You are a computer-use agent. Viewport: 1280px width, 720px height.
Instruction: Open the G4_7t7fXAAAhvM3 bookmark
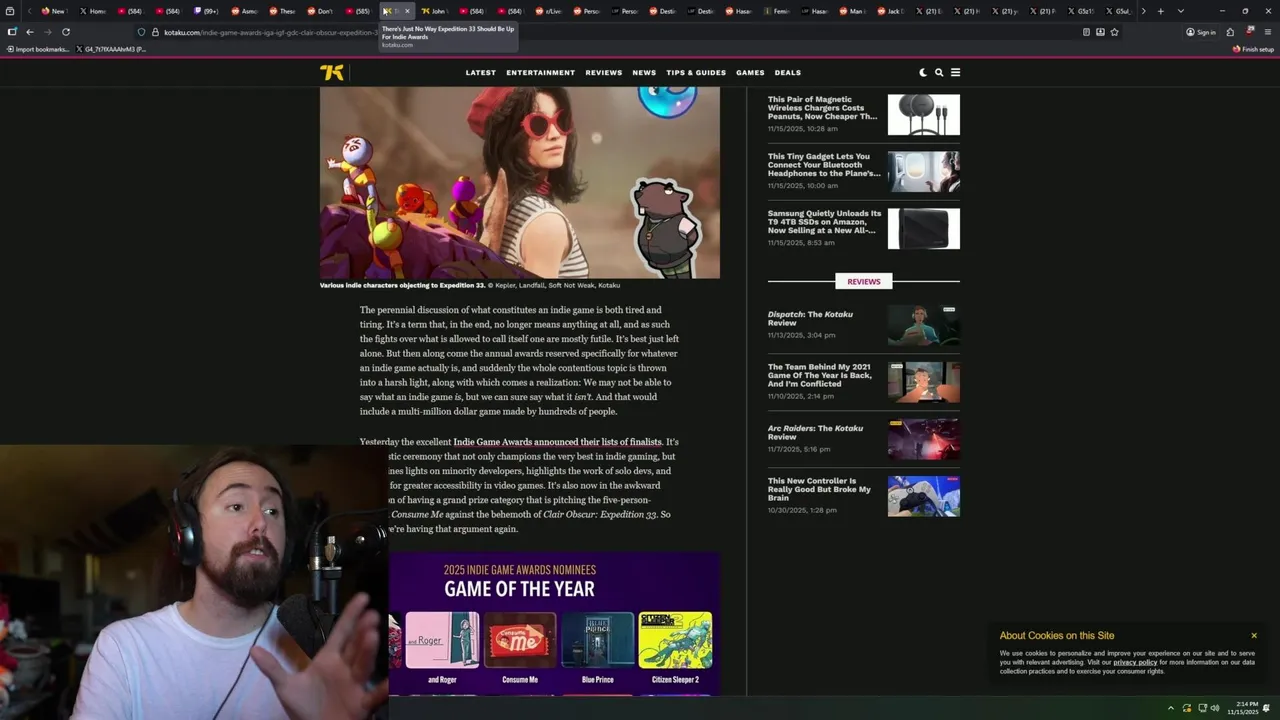[111, 49]
